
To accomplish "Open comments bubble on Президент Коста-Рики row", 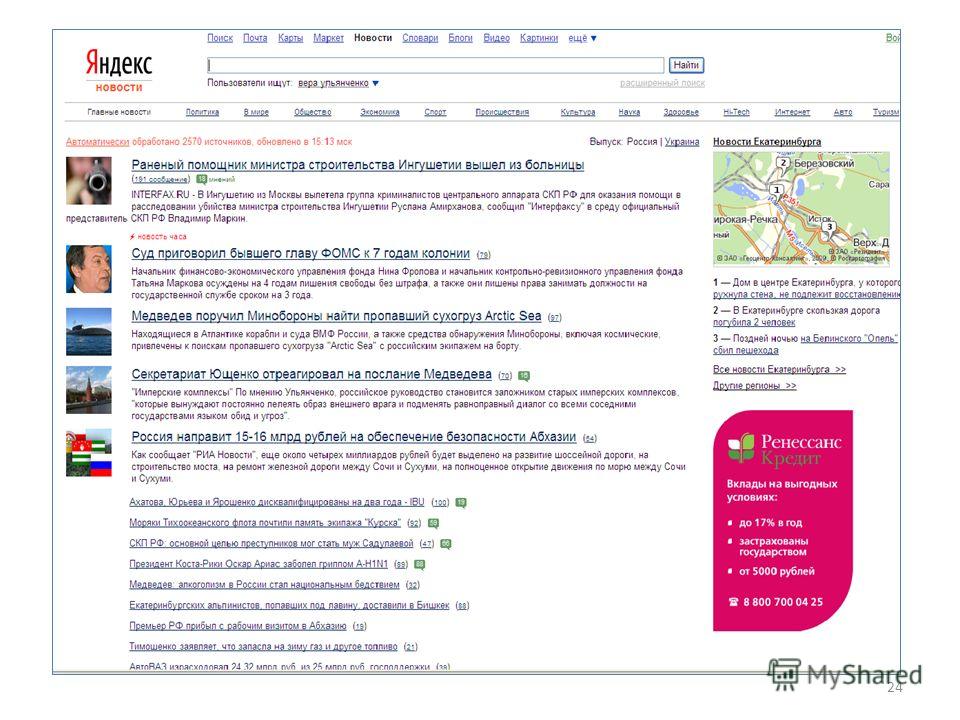I will [420, 564].
